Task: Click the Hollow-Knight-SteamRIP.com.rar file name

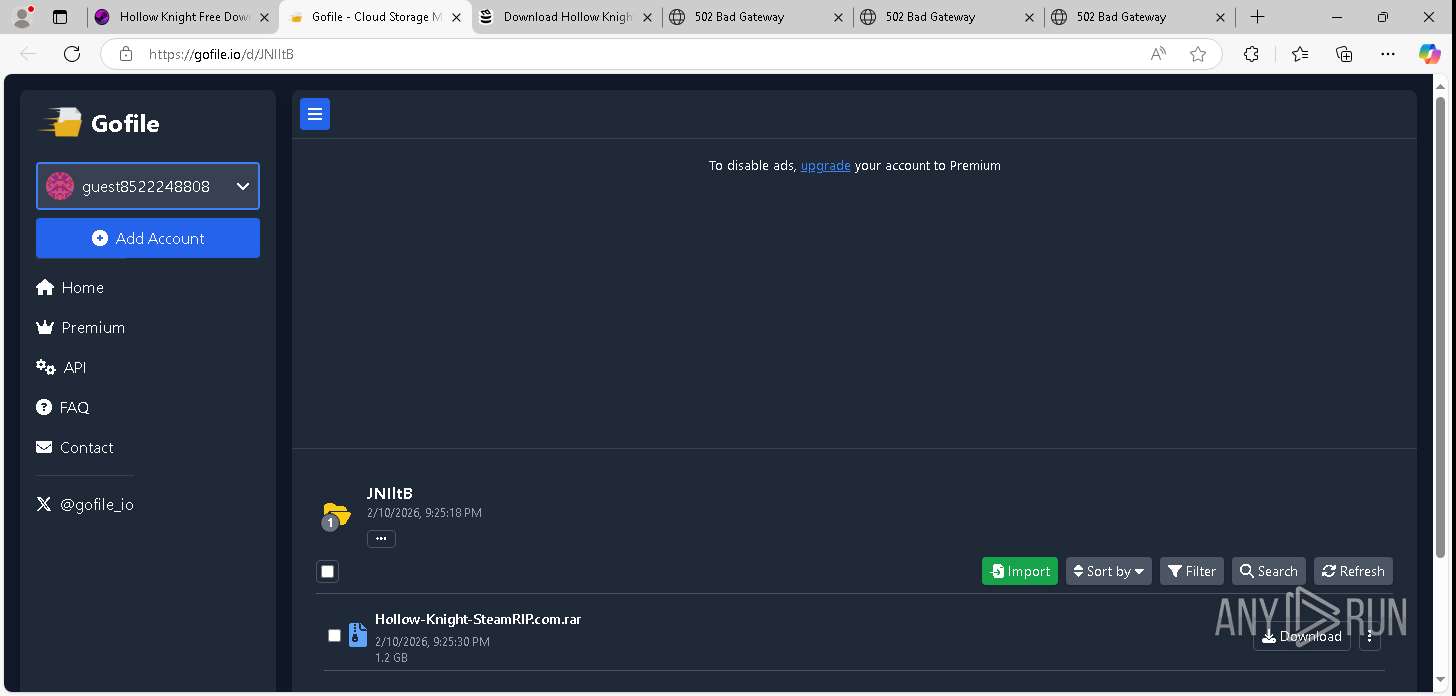Action: coord(478,619)
